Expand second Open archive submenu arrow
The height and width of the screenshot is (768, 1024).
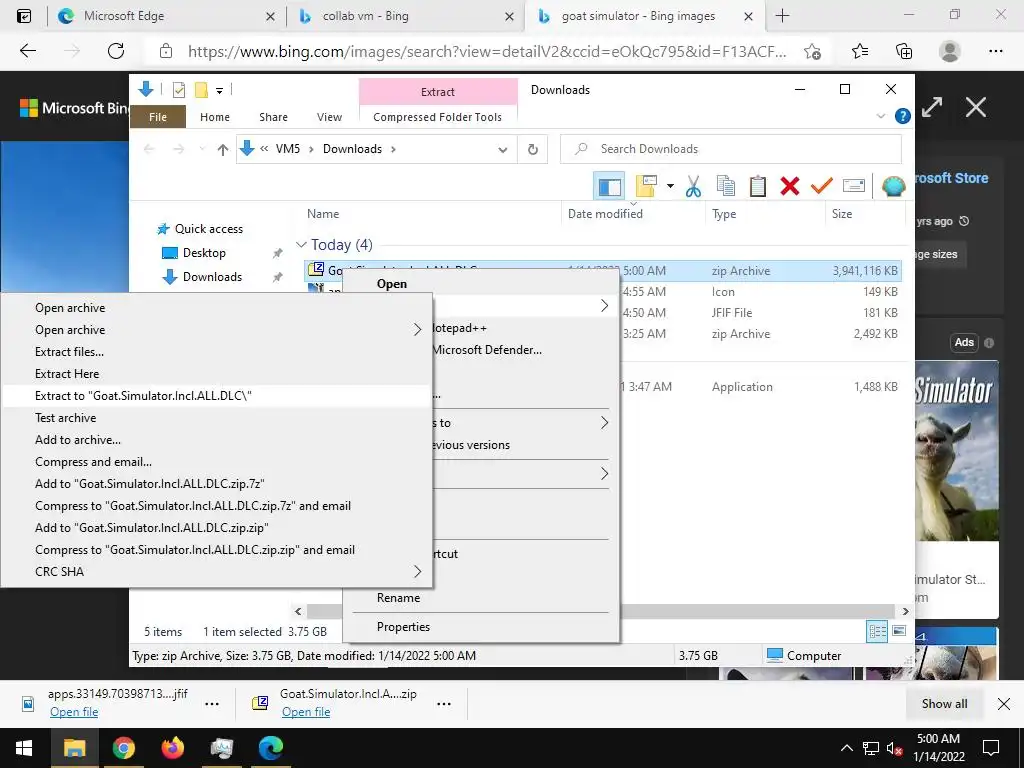coord(417,330)
